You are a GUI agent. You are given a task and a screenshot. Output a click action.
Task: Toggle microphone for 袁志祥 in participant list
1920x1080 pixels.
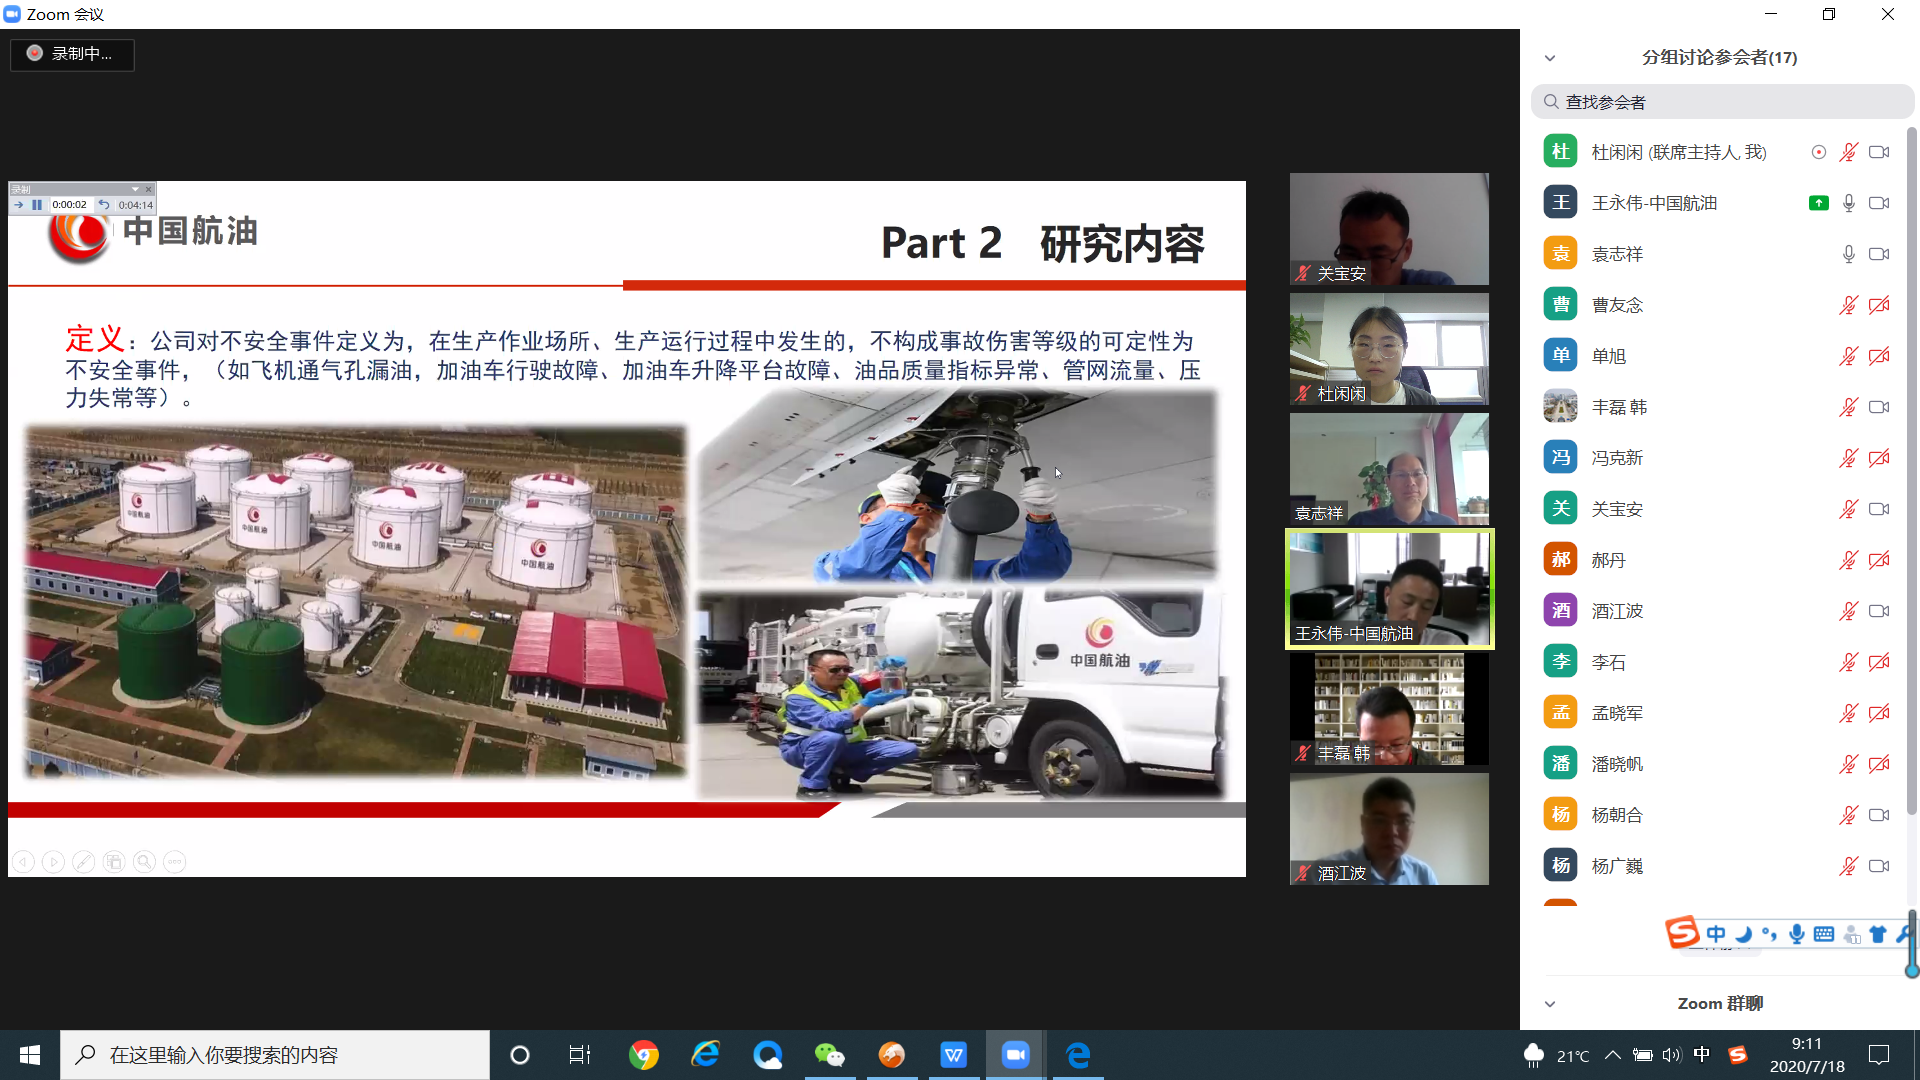tap(1848, 254)
